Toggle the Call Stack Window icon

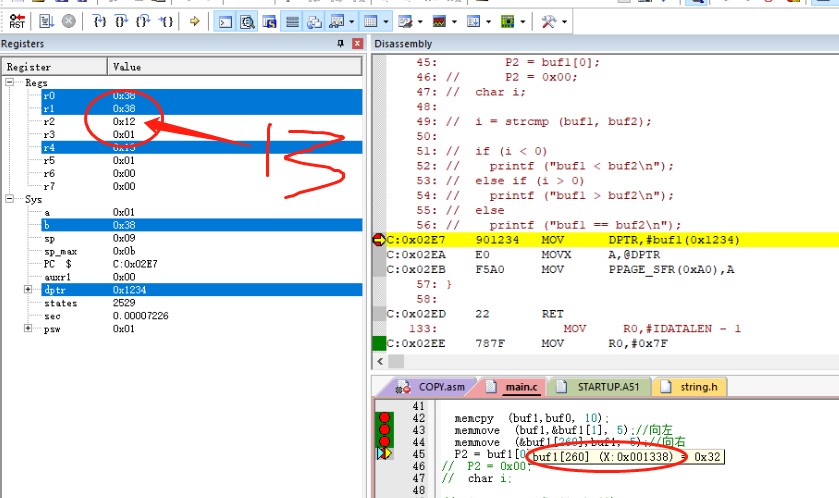pos(314,22)
